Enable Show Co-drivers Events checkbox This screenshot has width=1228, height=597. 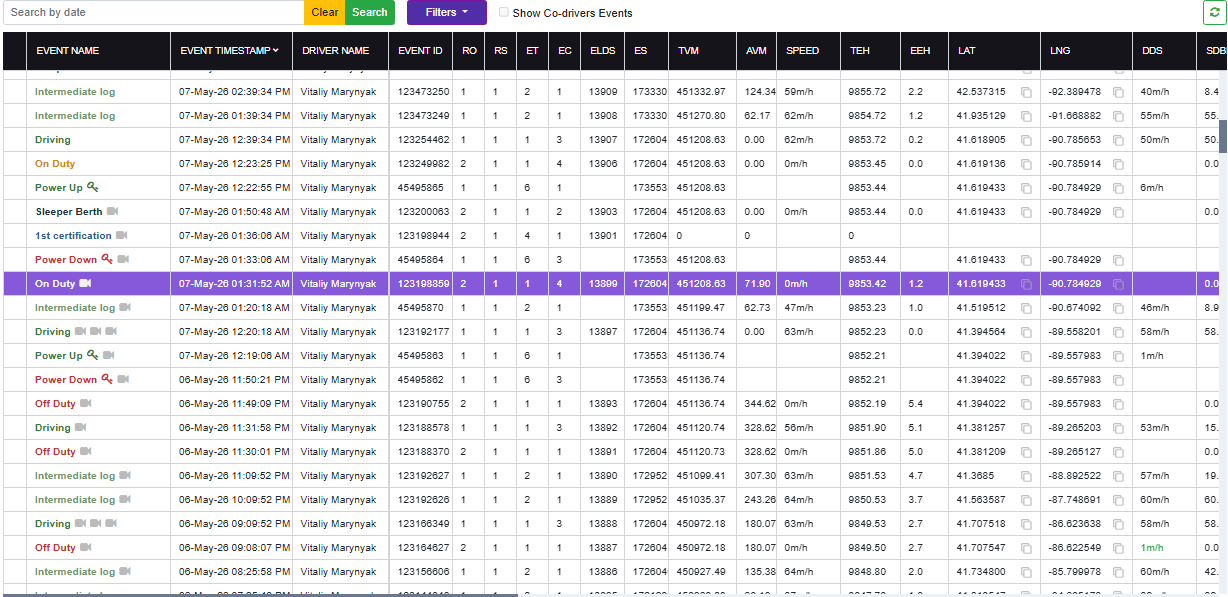pyautogui.click(x=503, y=13)
